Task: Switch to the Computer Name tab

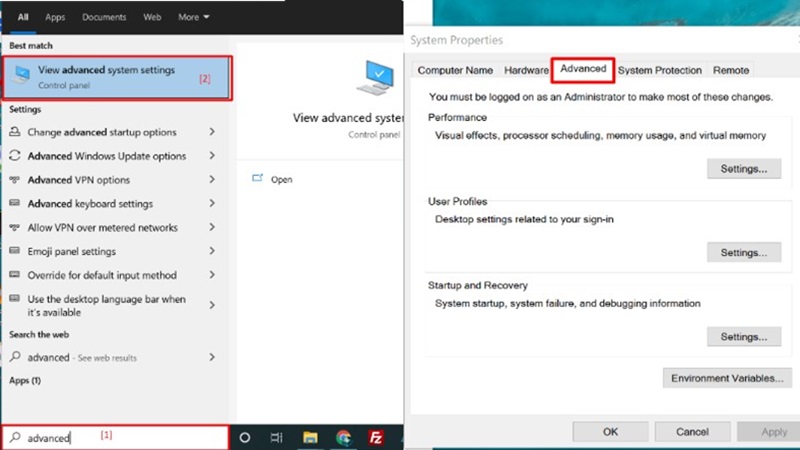Action: [x=455, y=70]
